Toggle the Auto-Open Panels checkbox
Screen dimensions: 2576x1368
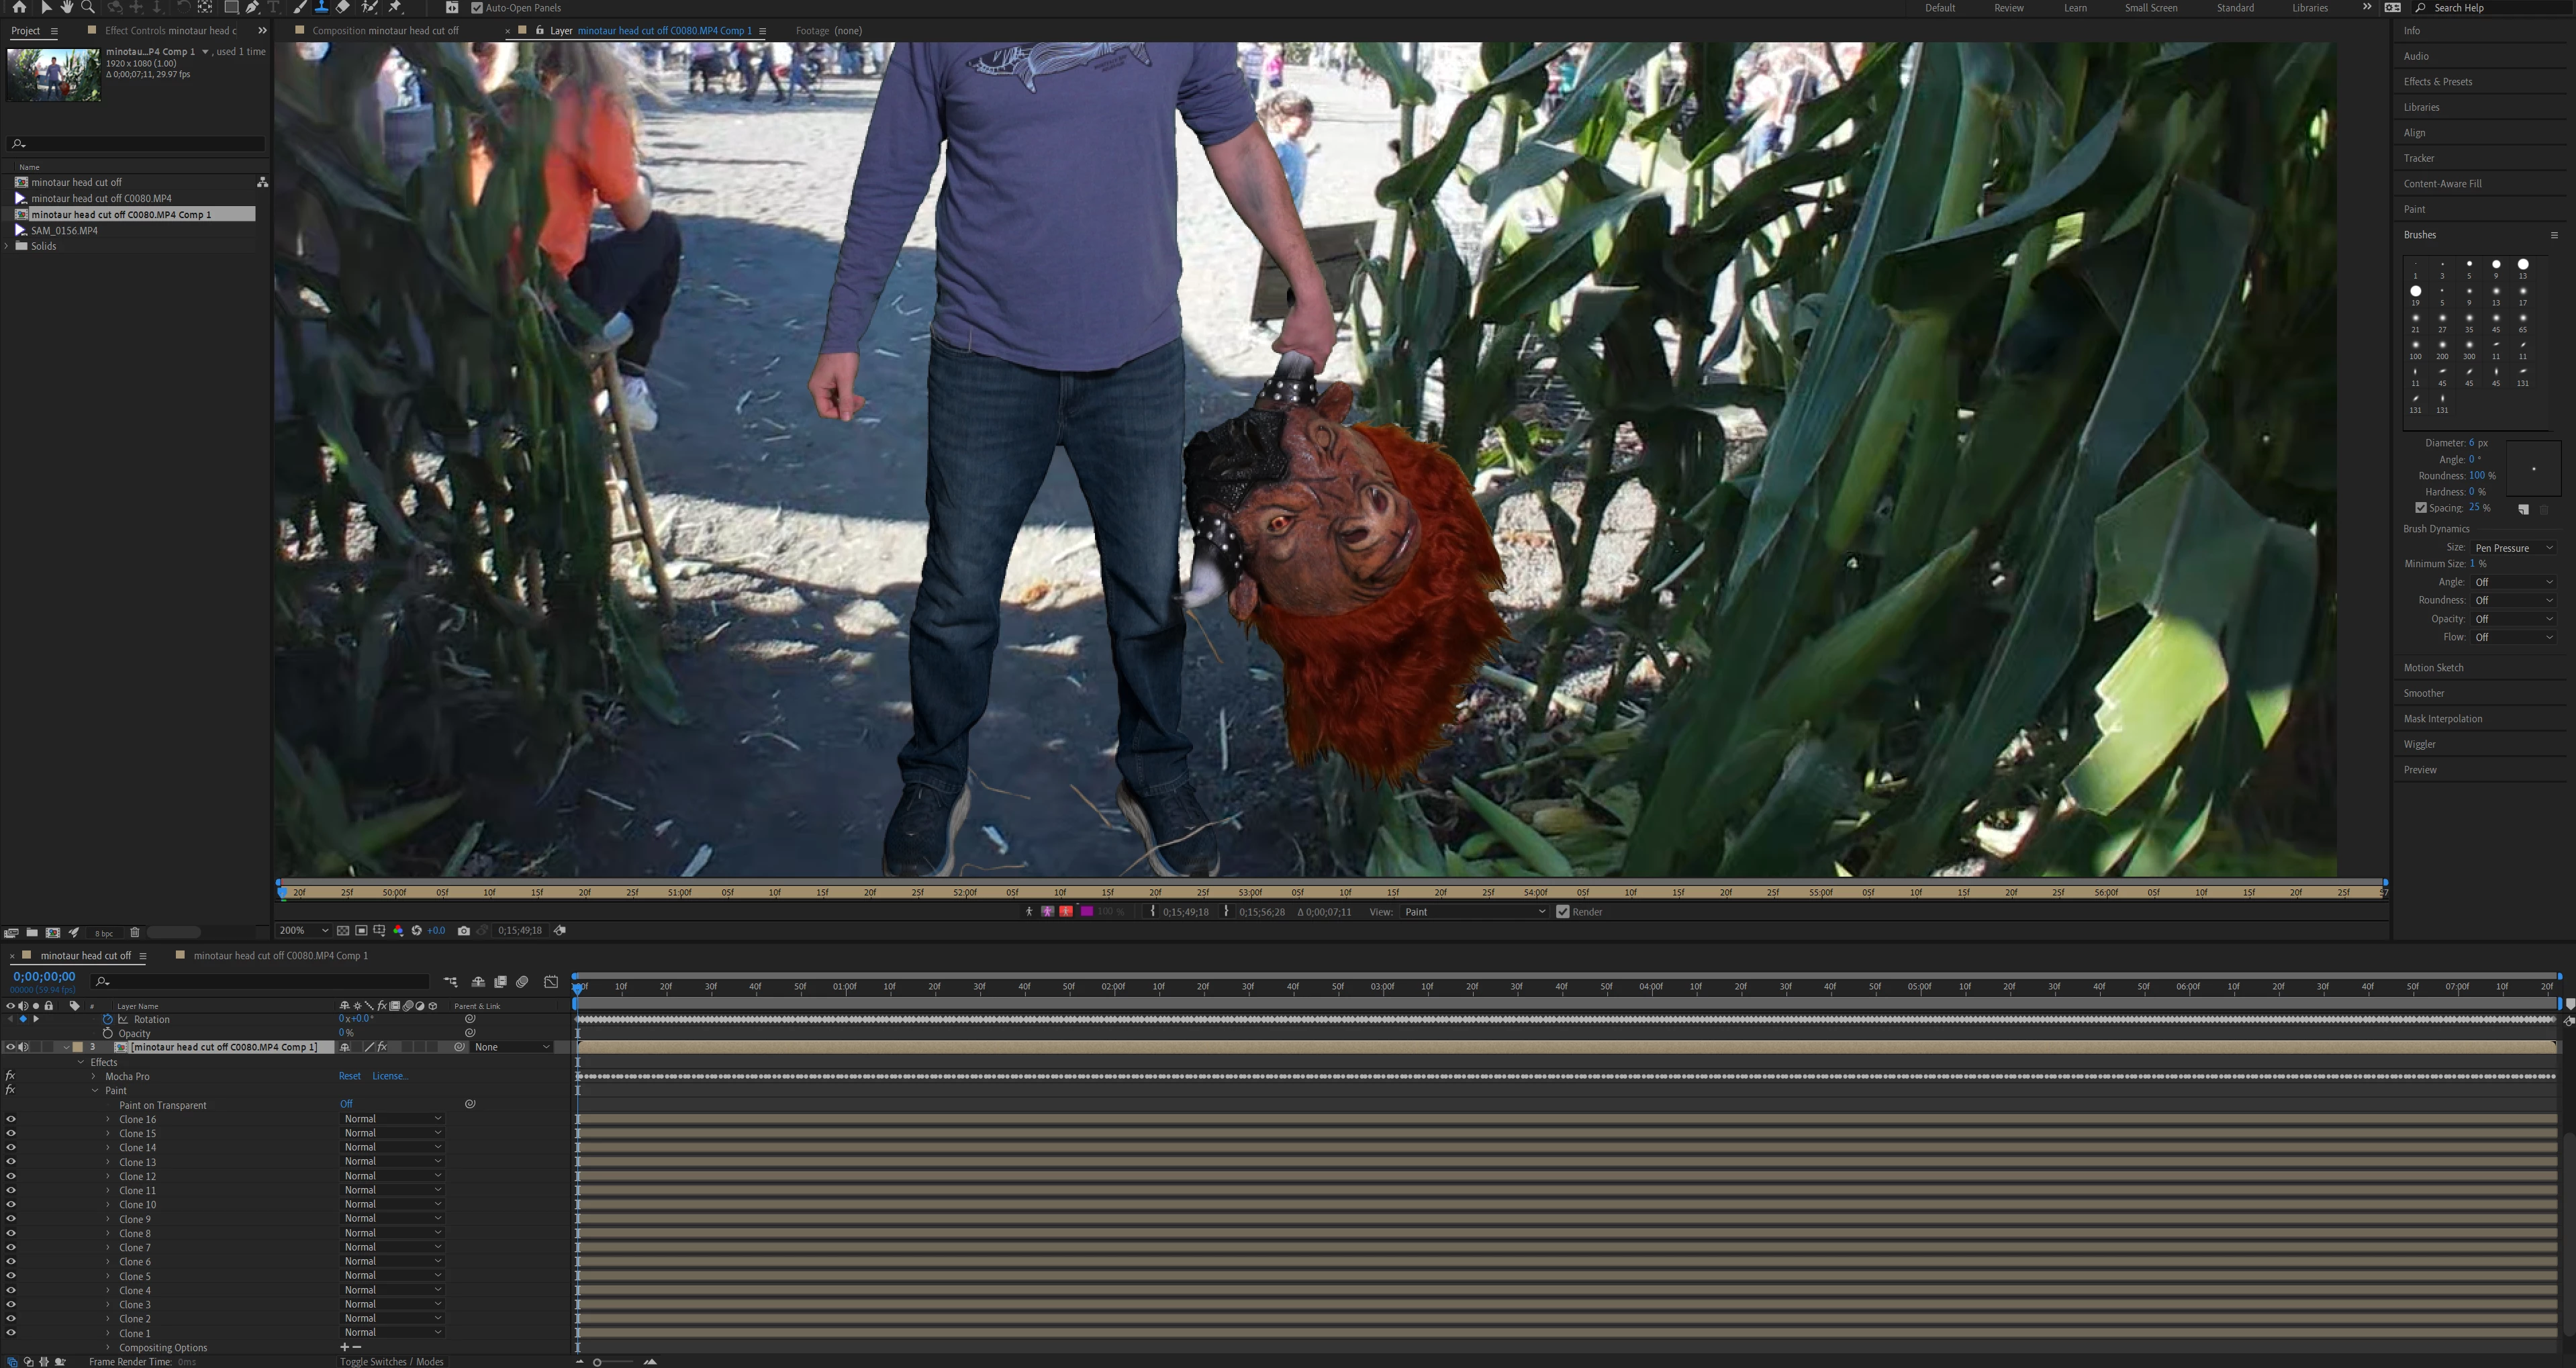coord(477,8)
